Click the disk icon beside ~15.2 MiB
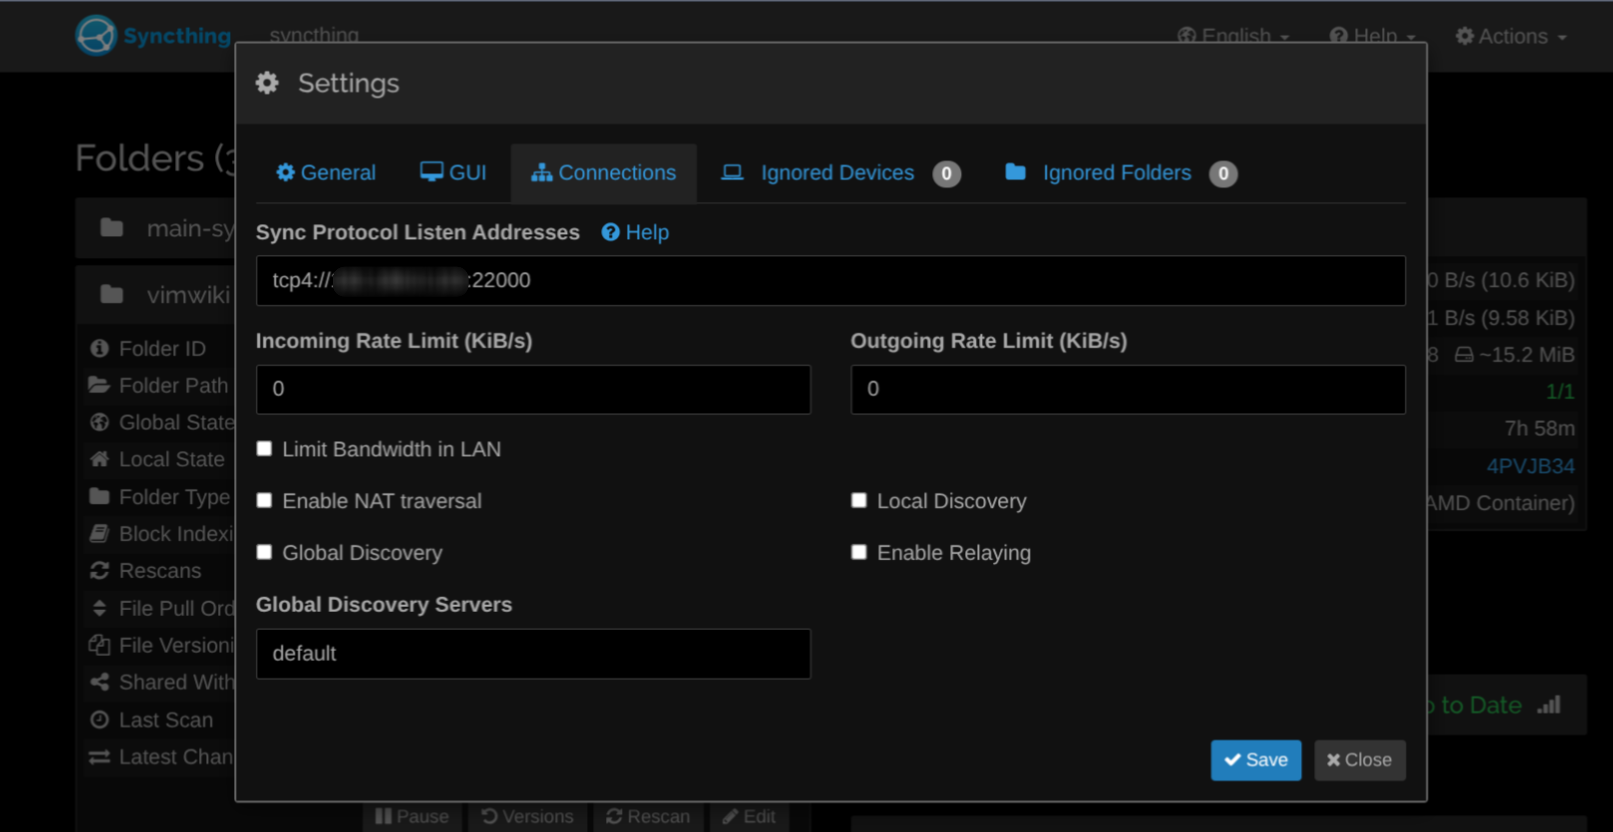 pyautogui.click(x=1464, y=355)
